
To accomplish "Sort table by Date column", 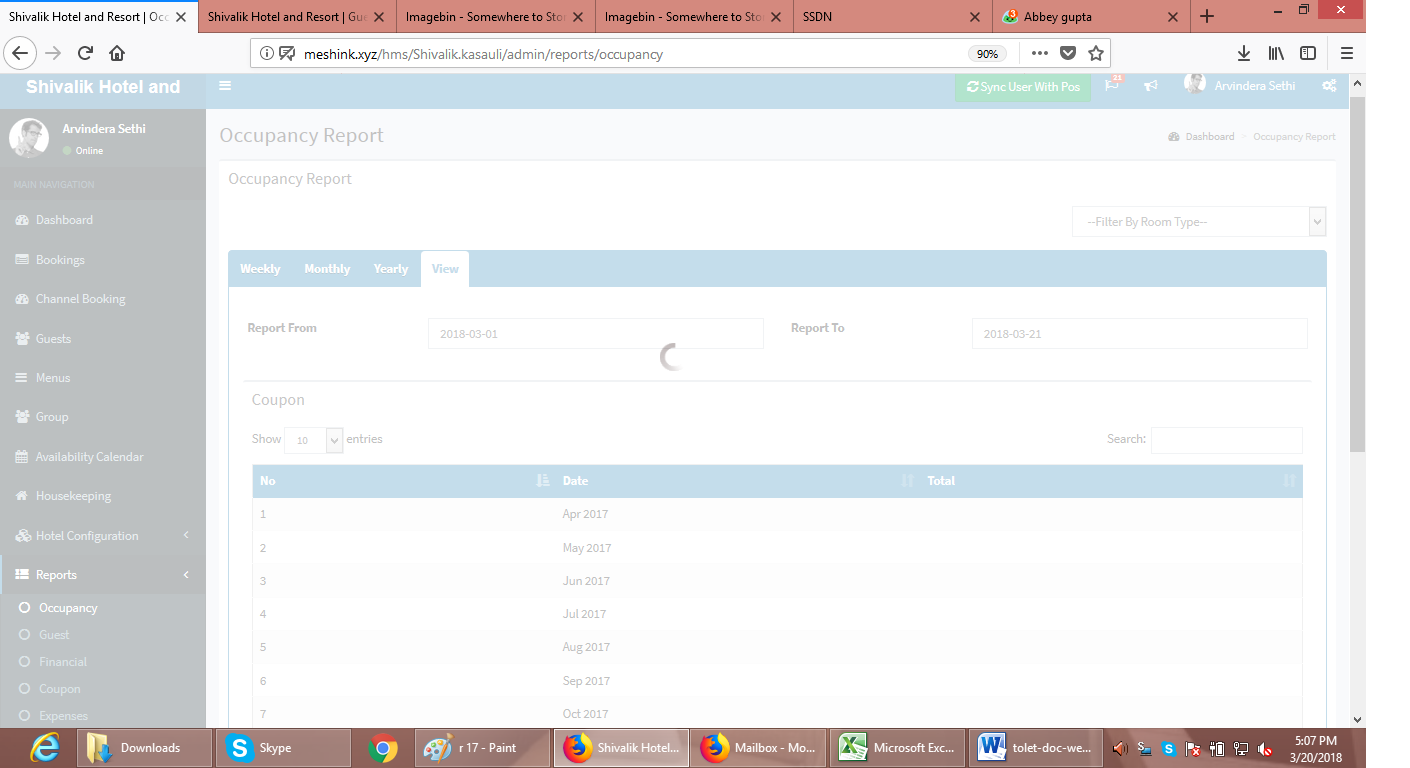I will pos(738,481).
